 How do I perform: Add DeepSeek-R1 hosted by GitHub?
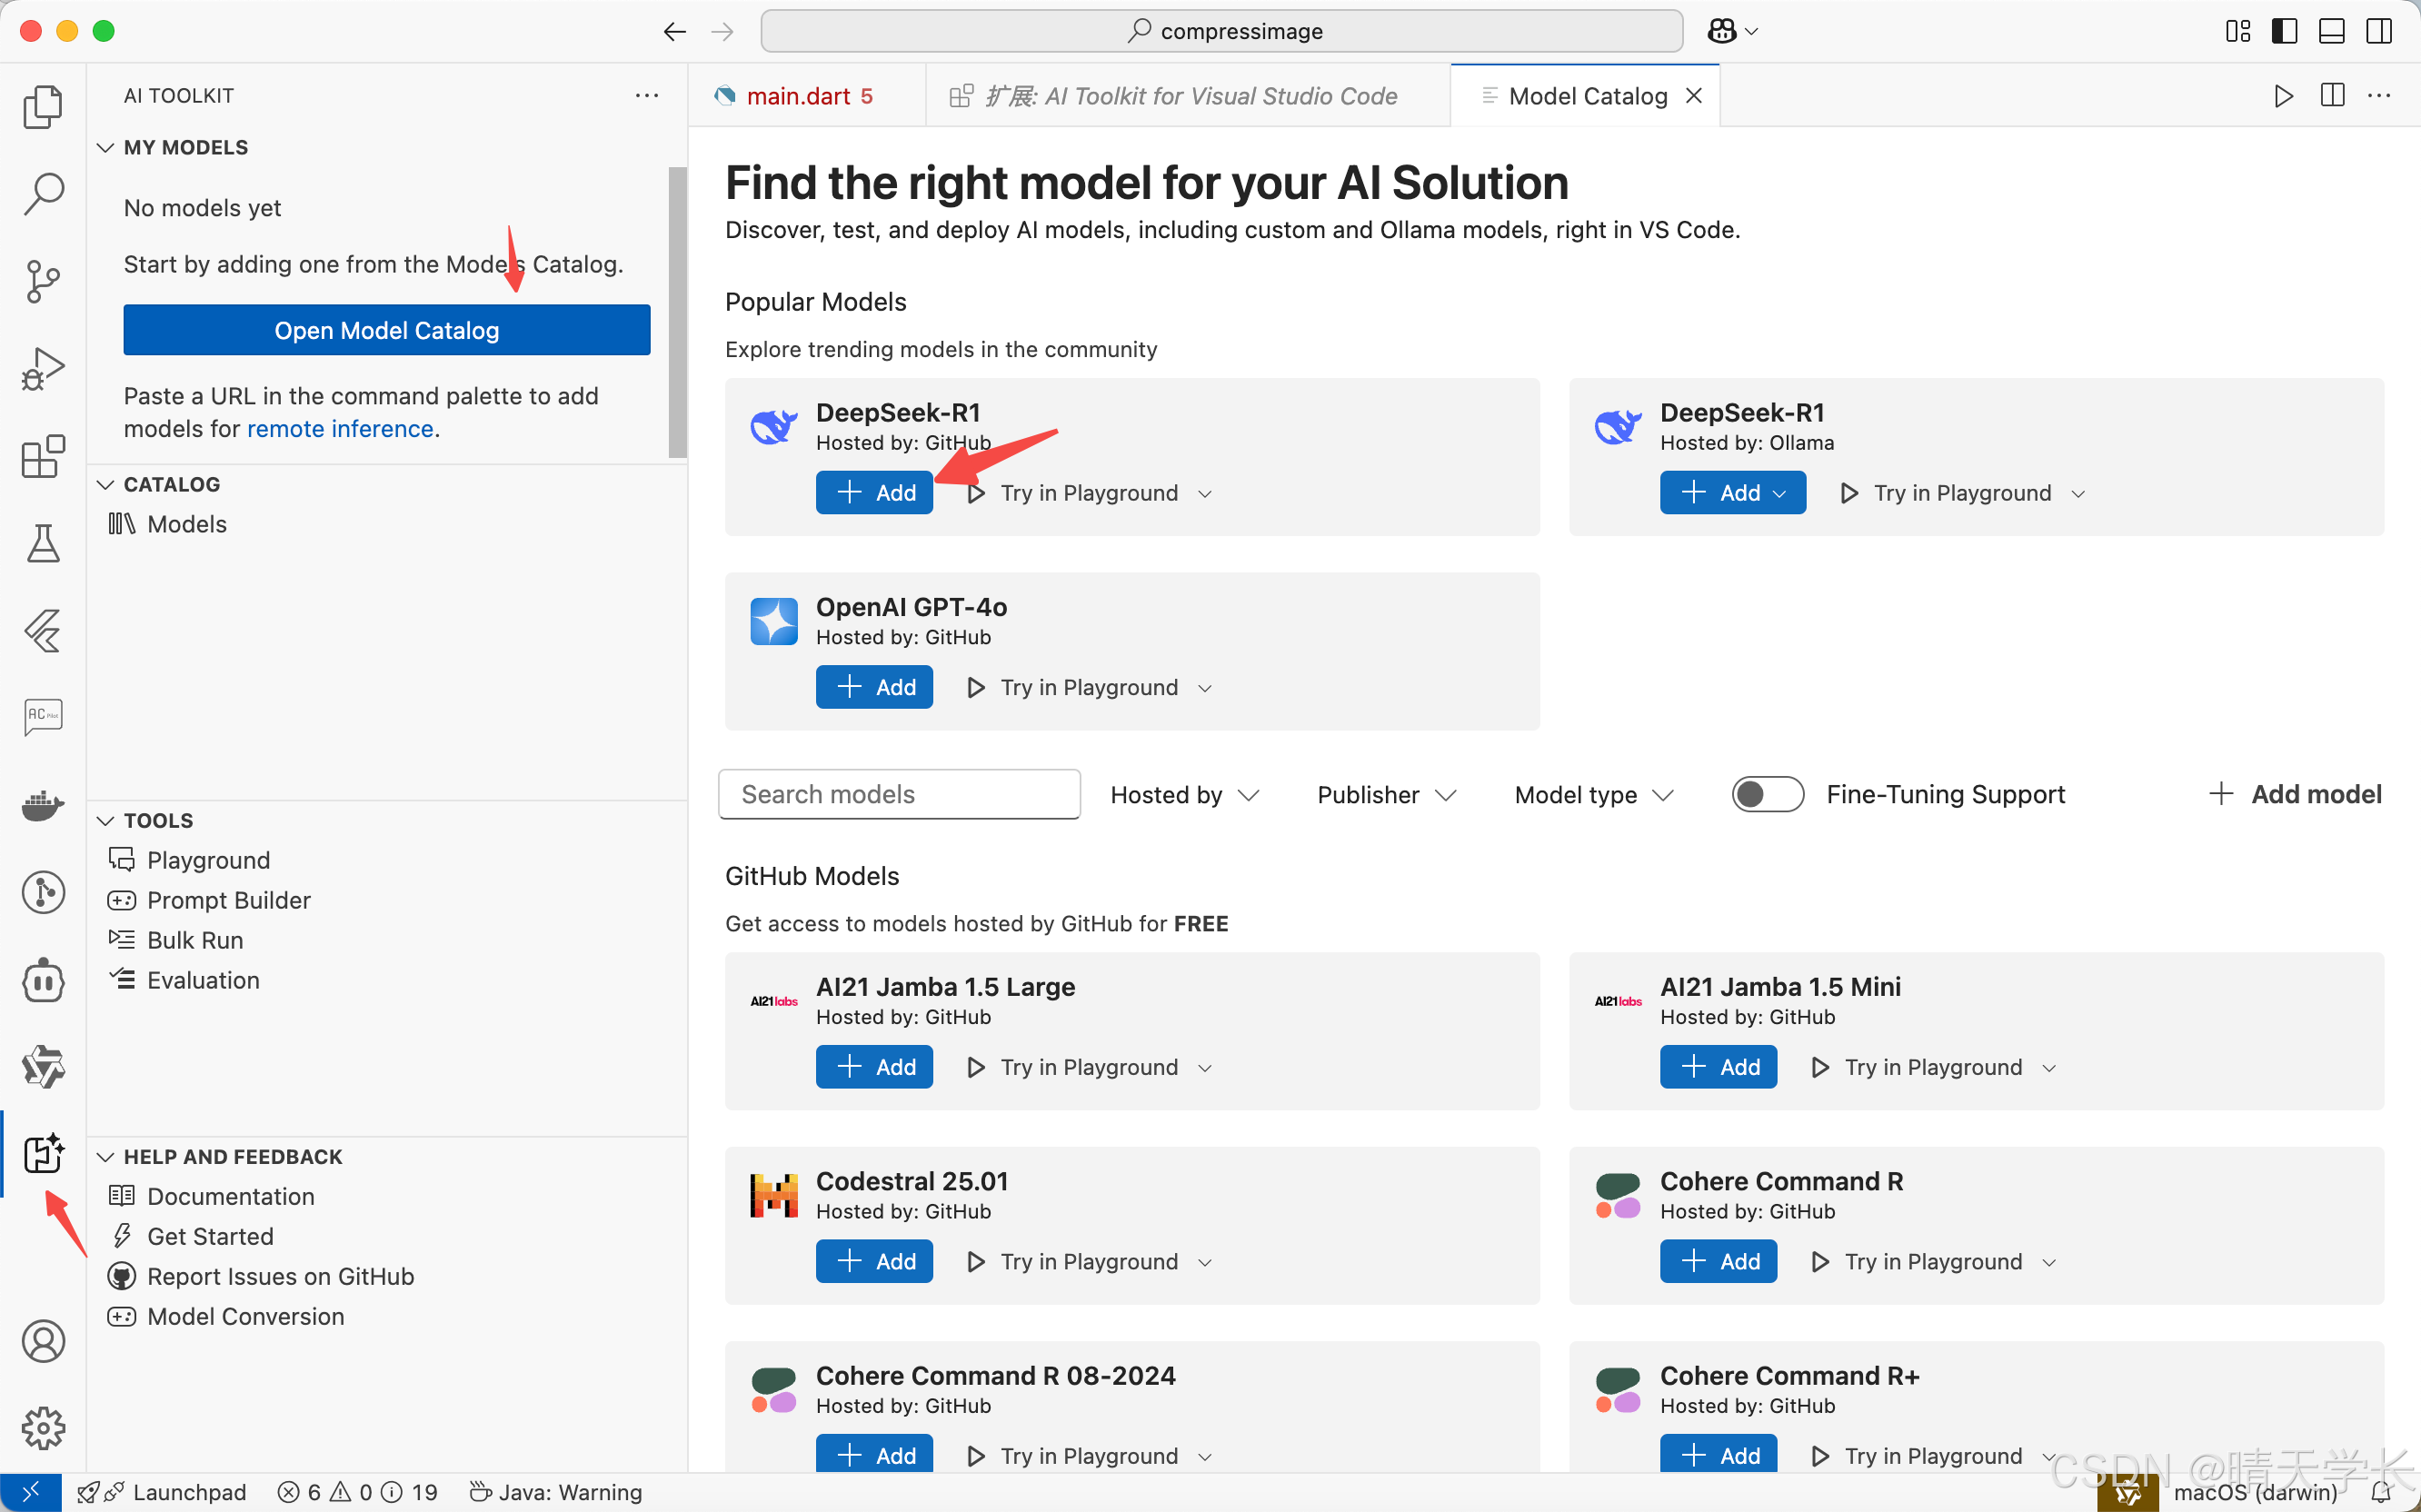[x=874, y=493]
